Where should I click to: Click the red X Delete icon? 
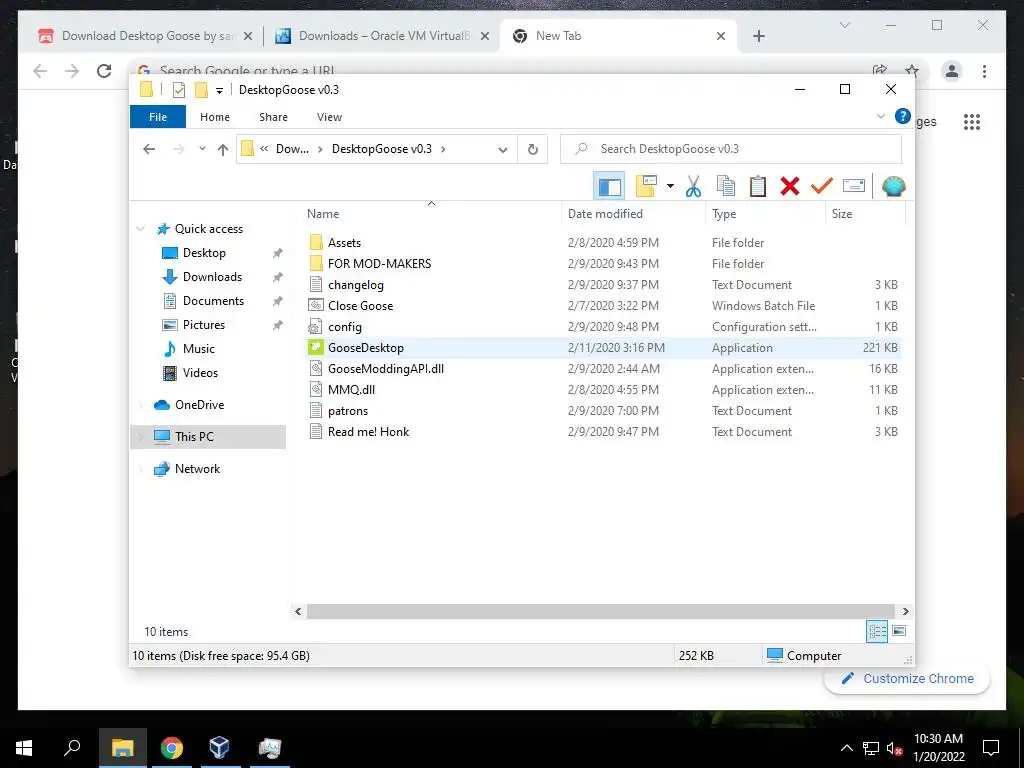click(790, 186)
